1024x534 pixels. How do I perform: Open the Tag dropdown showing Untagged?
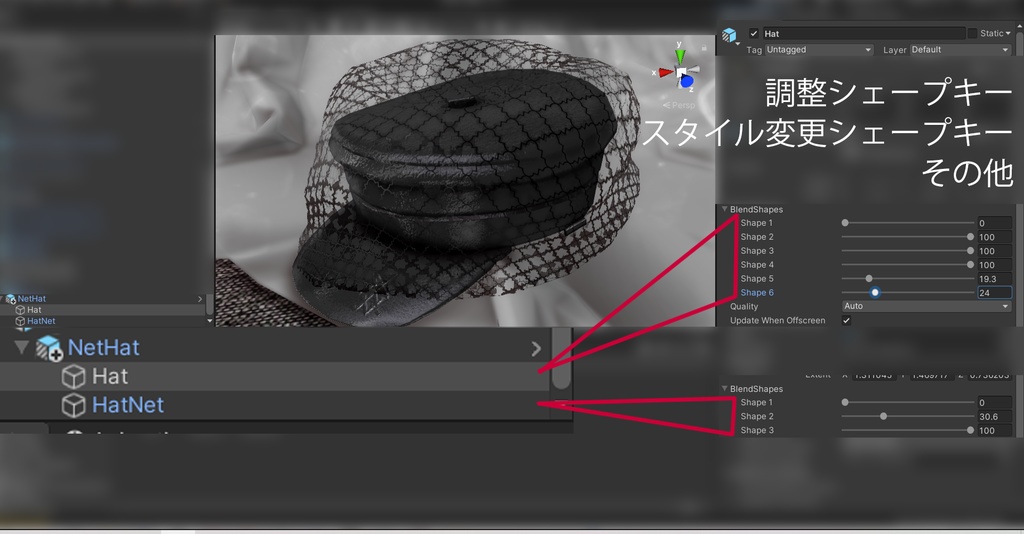tap(819, 50)
